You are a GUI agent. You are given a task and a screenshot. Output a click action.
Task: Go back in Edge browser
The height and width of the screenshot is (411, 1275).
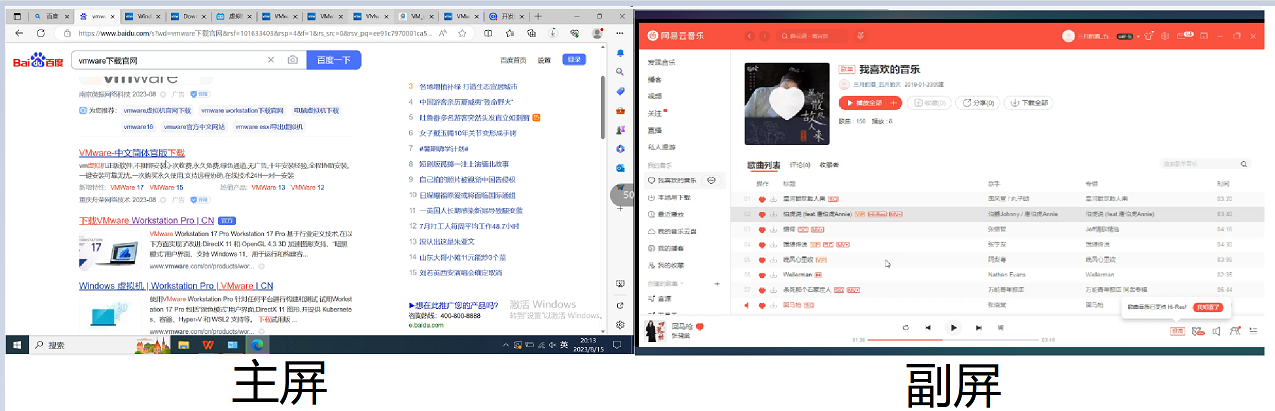17,33
